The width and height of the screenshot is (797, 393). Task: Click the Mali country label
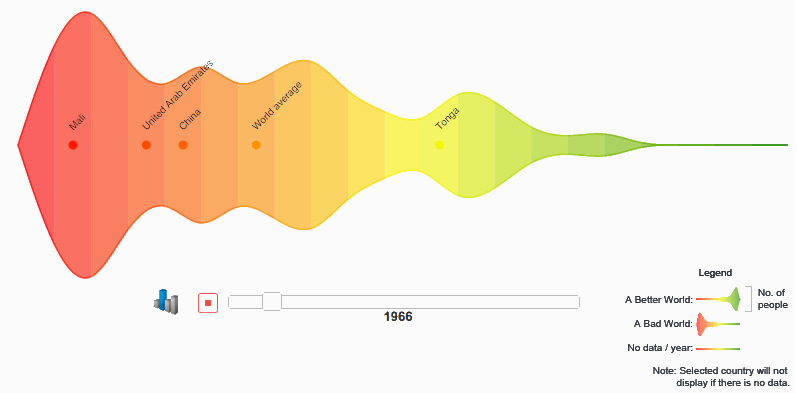(77, 123)
